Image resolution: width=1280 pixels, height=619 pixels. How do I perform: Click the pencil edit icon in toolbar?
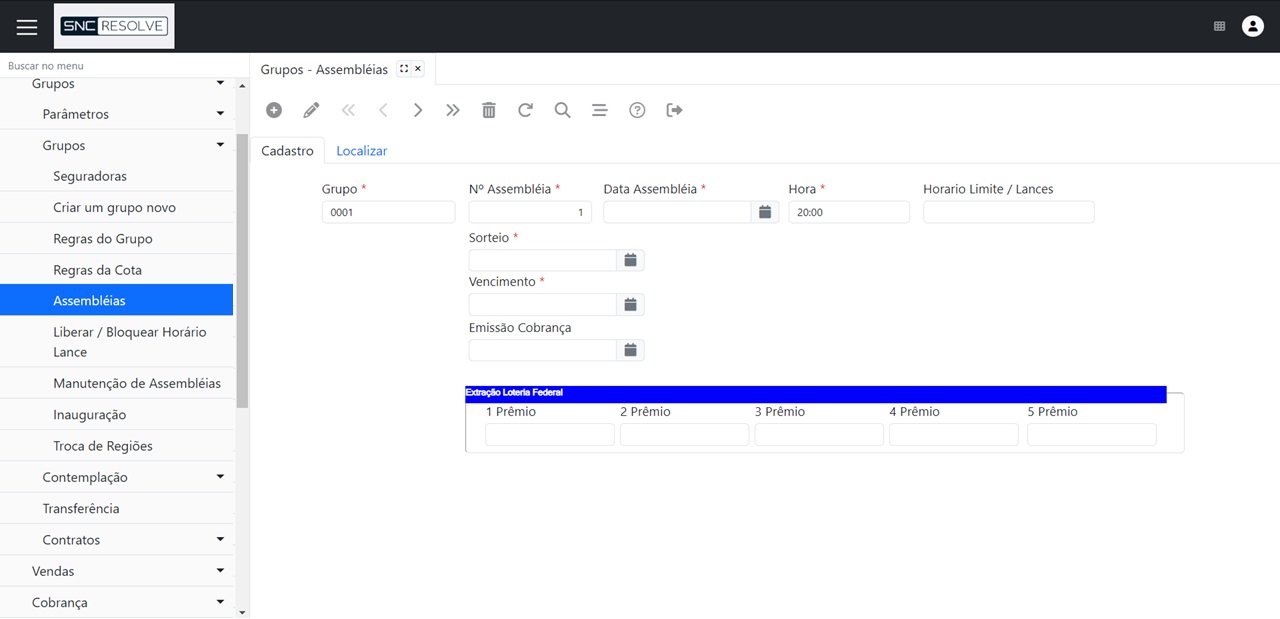click(311, 110)
